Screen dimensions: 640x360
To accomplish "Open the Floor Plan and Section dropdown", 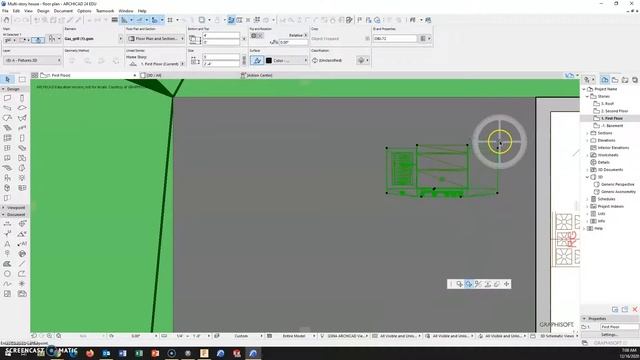I will click(155, 38).
